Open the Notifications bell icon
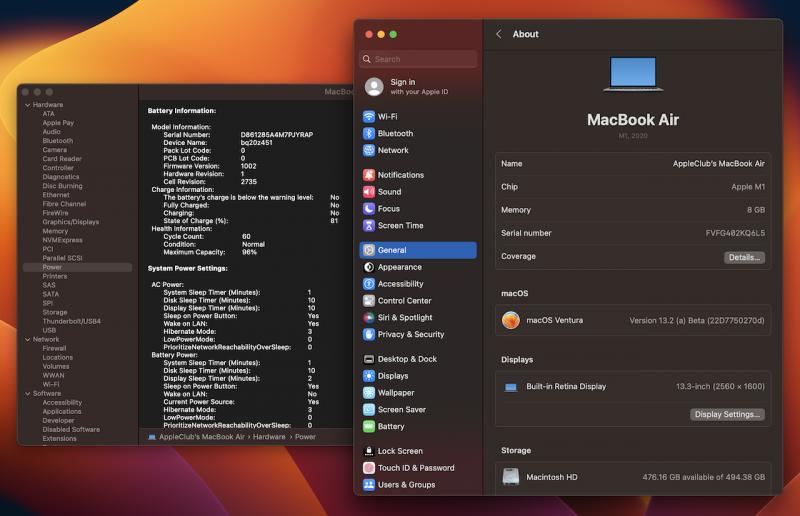 pyautogui.click(x=368, y=175)
